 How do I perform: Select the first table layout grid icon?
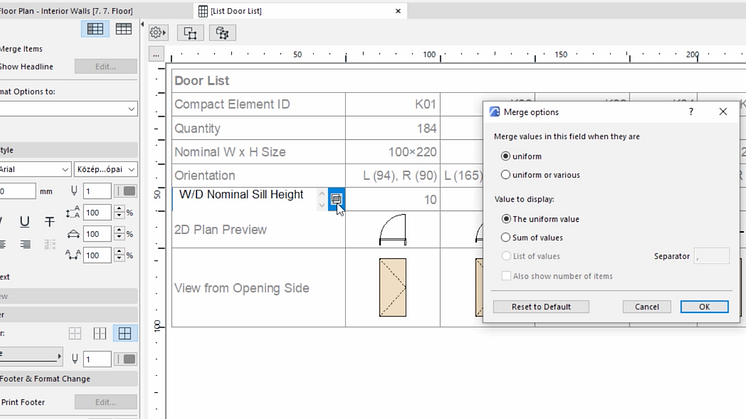tap(95, 29)
